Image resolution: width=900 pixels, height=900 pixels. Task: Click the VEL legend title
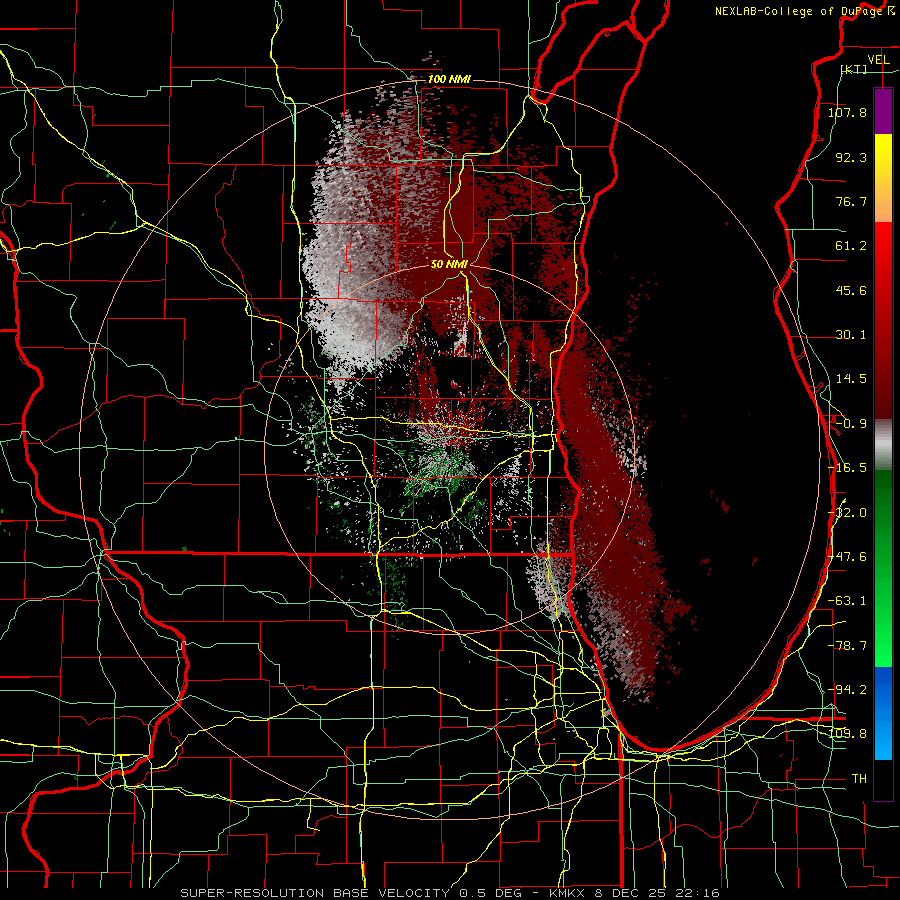[878, 60]
